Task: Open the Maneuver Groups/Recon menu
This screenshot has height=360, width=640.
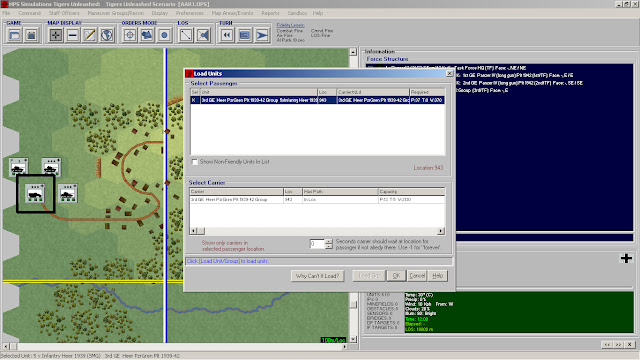Action: [x=116, y=13]
